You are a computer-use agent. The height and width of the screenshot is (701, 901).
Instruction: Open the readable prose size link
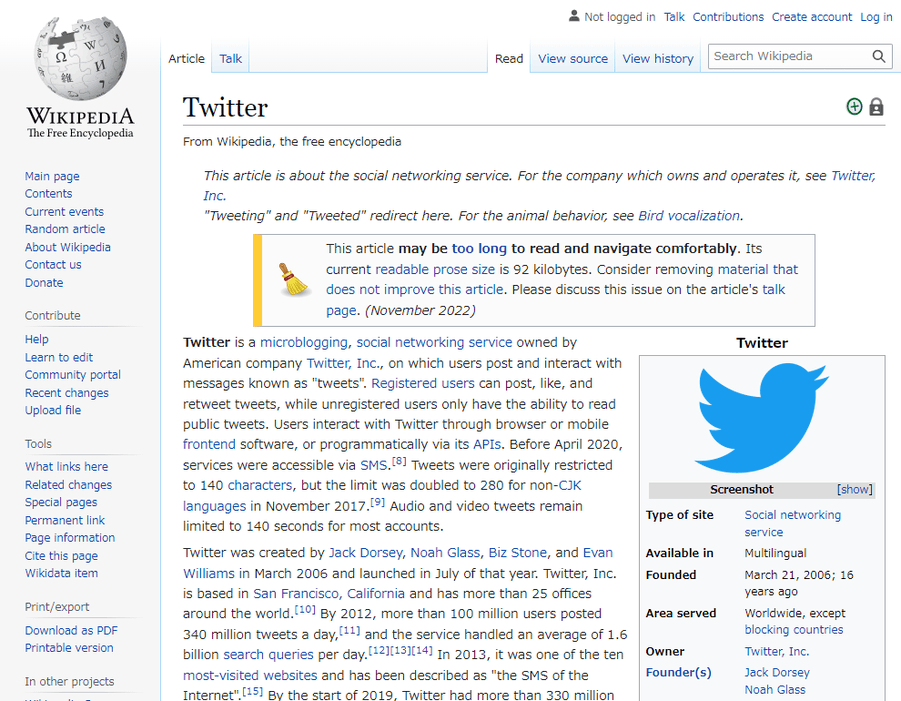(x=435, y=269)
